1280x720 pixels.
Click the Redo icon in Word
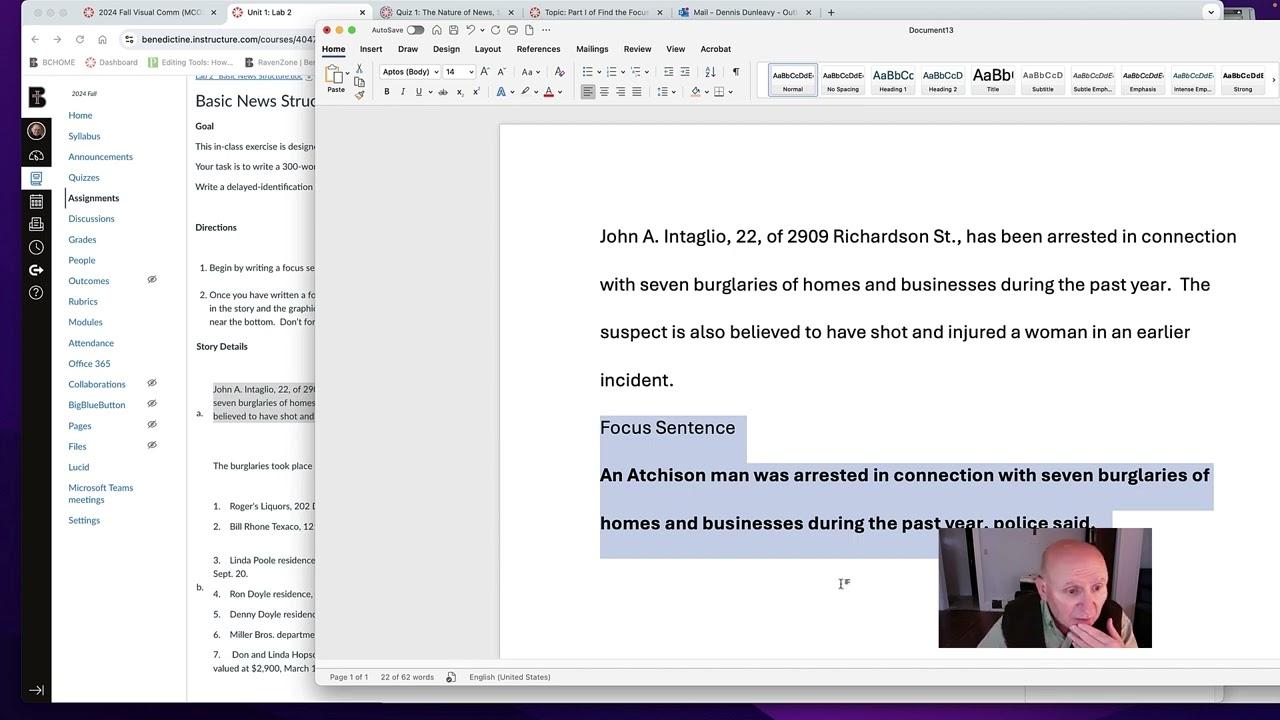[495, 30]
